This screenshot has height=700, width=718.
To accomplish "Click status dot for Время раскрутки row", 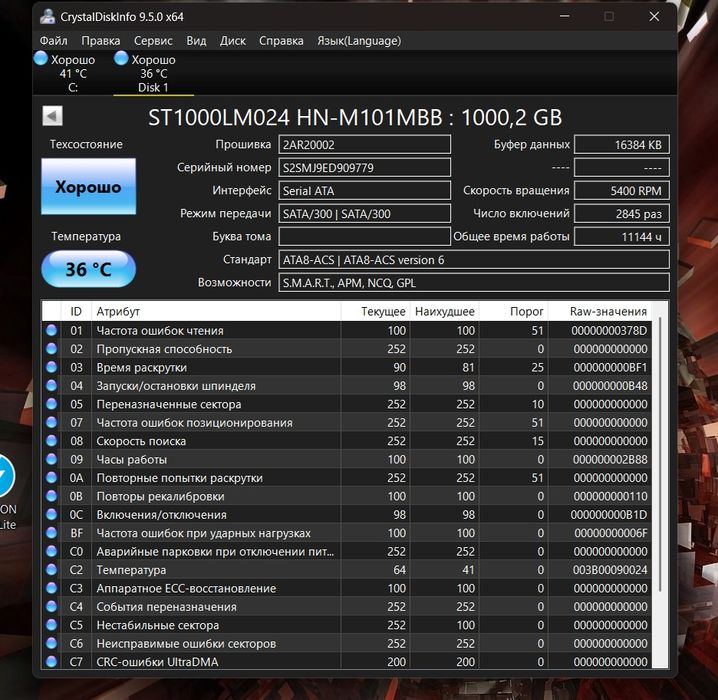I will coord(51,367).
